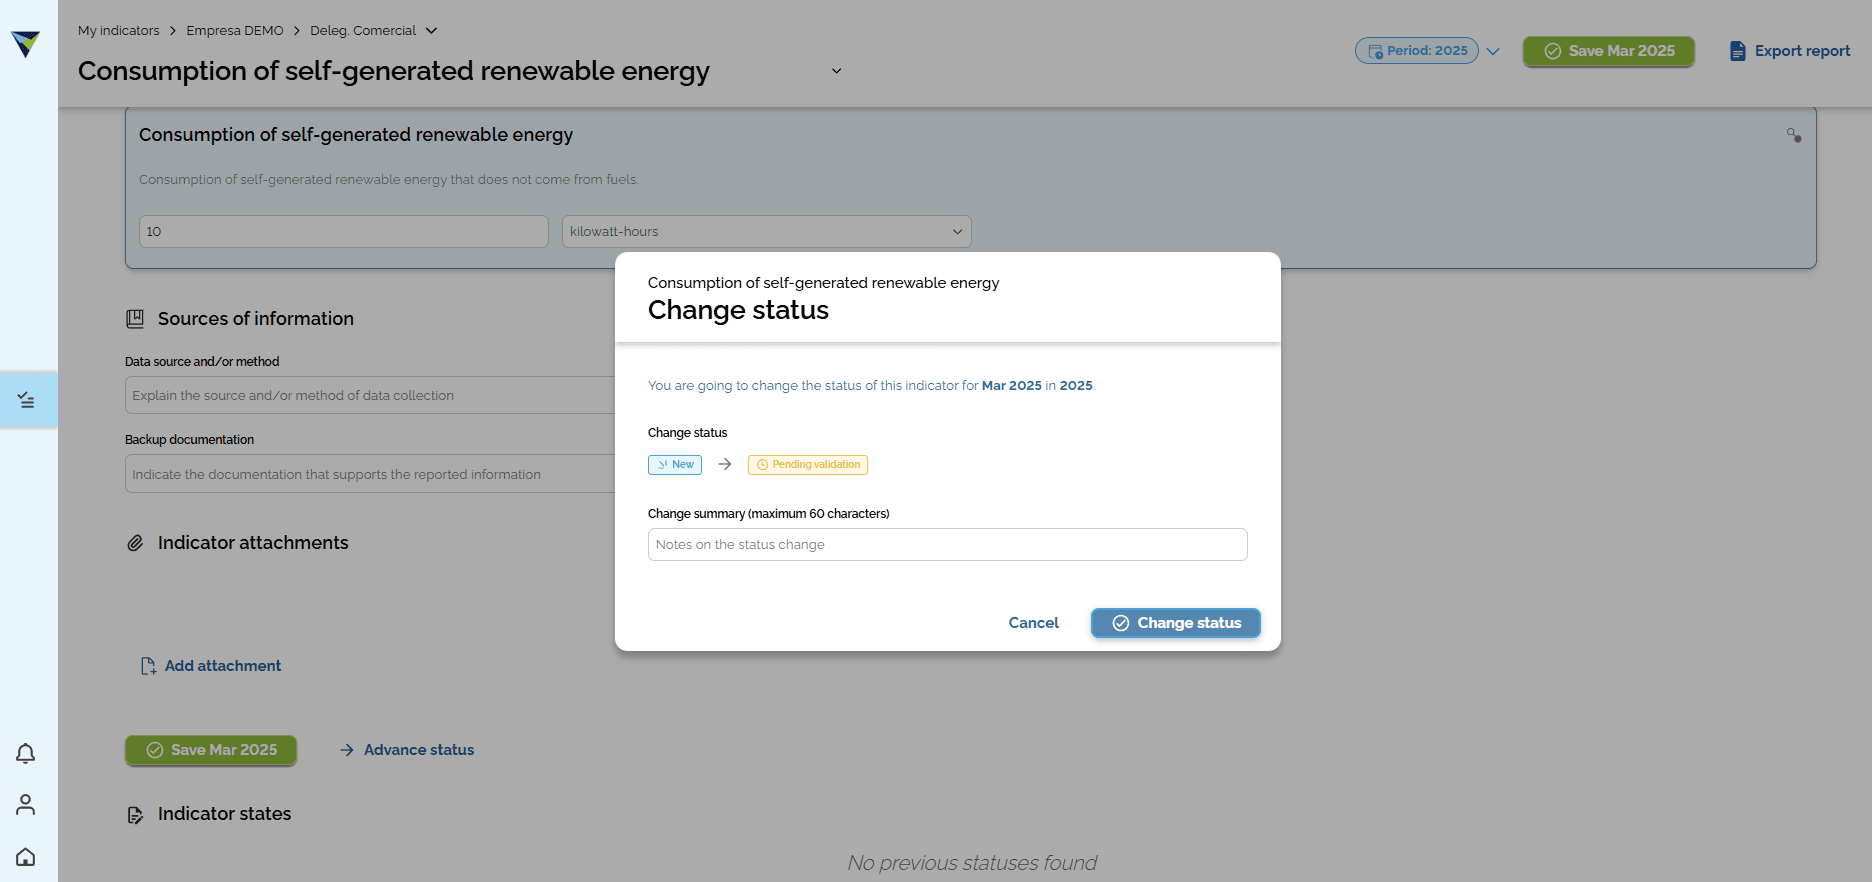Open the indicators checklist sidebar icon
1872x882 pixels.
(26, 400)
